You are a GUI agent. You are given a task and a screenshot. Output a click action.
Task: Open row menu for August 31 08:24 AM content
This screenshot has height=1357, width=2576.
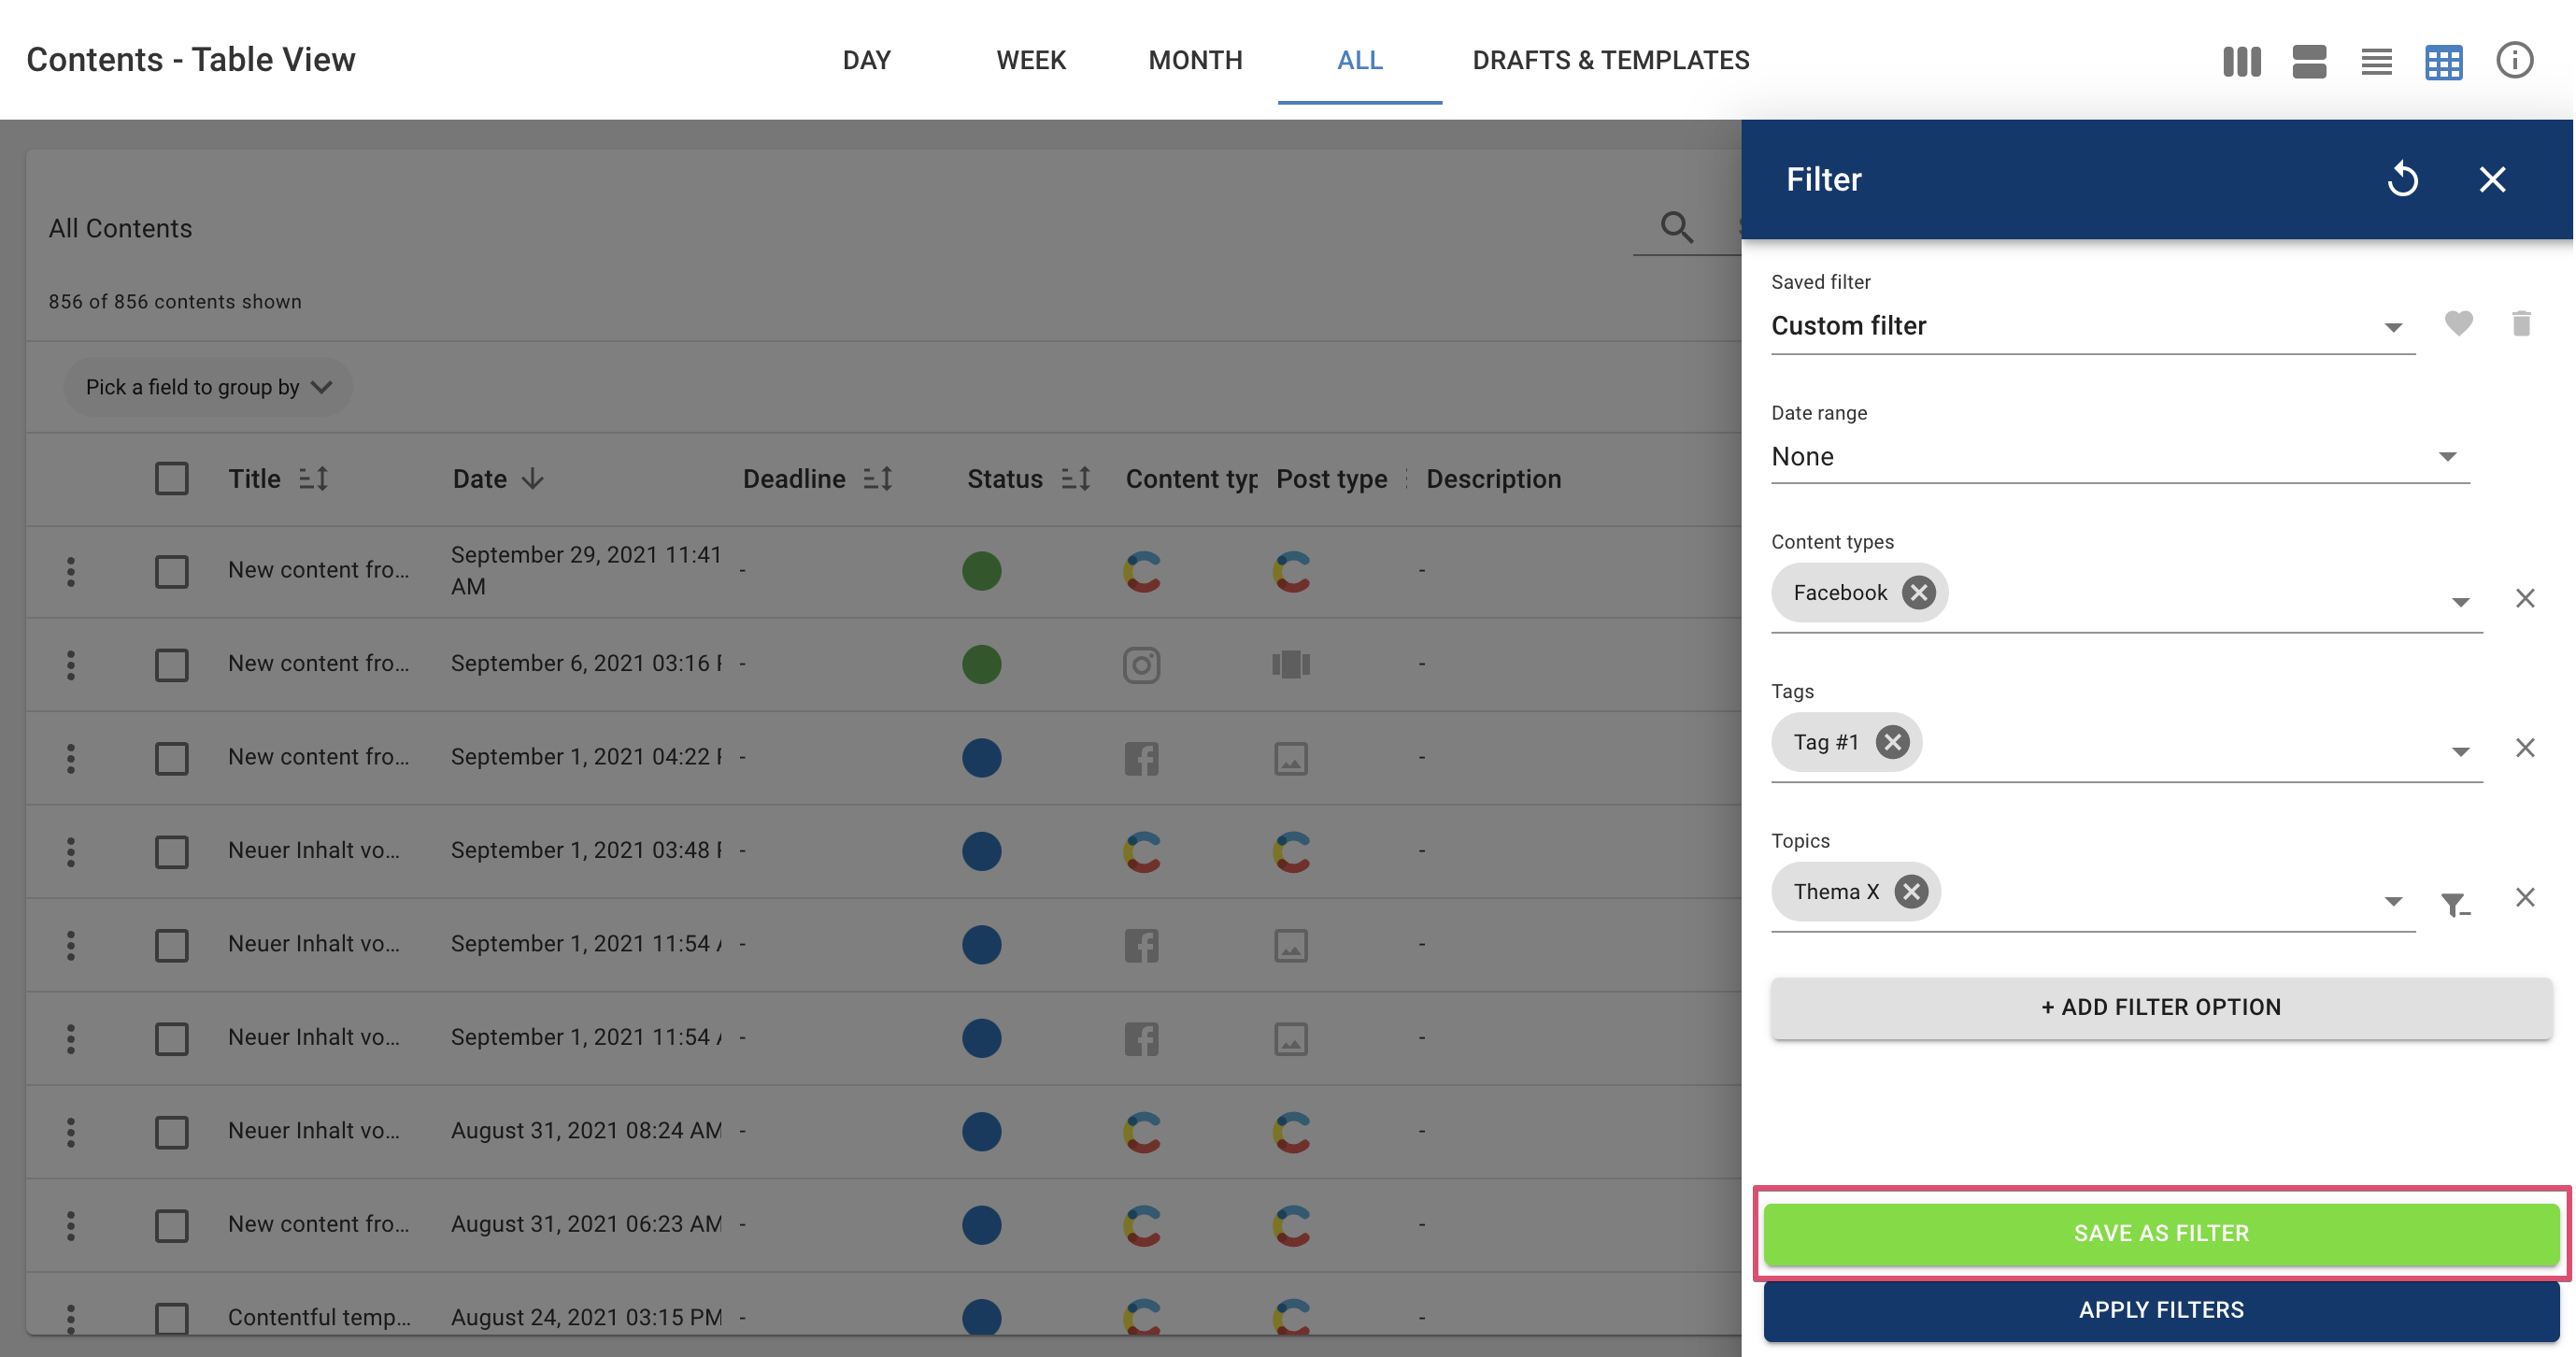(x=70, y=1132)
